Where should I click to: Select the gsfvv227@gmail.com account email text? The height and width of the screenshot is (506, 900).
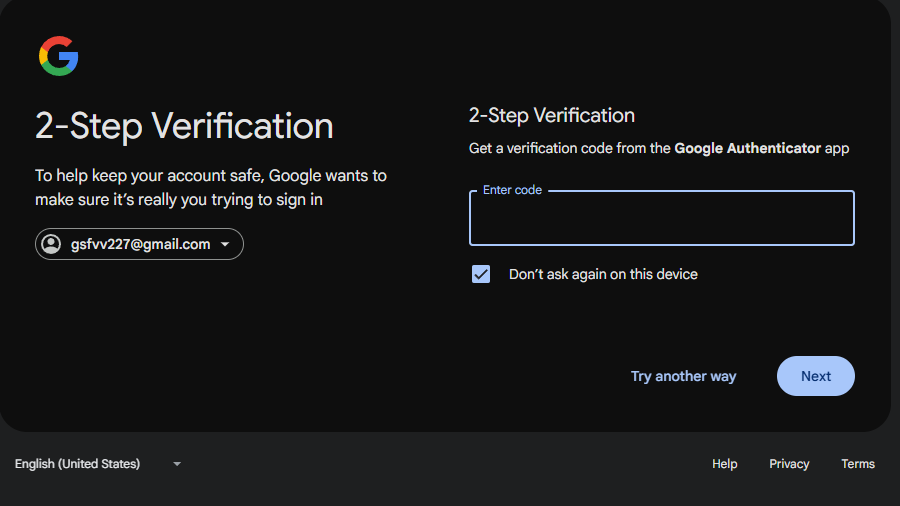coord(141,244)
